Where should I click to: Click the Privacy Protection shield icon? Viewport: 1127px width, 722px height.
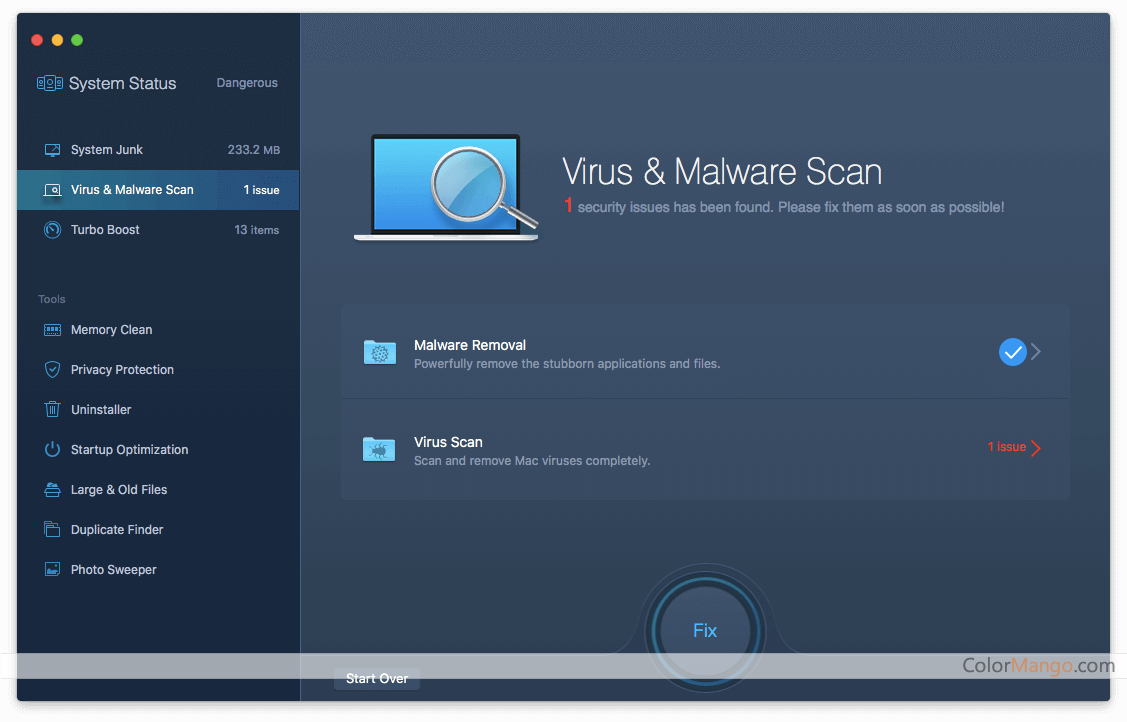pyautogui.click(x=52, y=370)
